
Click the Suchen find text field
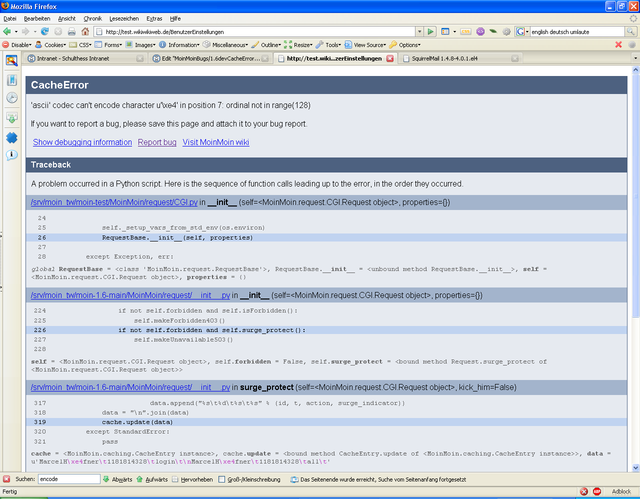click(68, 480)
